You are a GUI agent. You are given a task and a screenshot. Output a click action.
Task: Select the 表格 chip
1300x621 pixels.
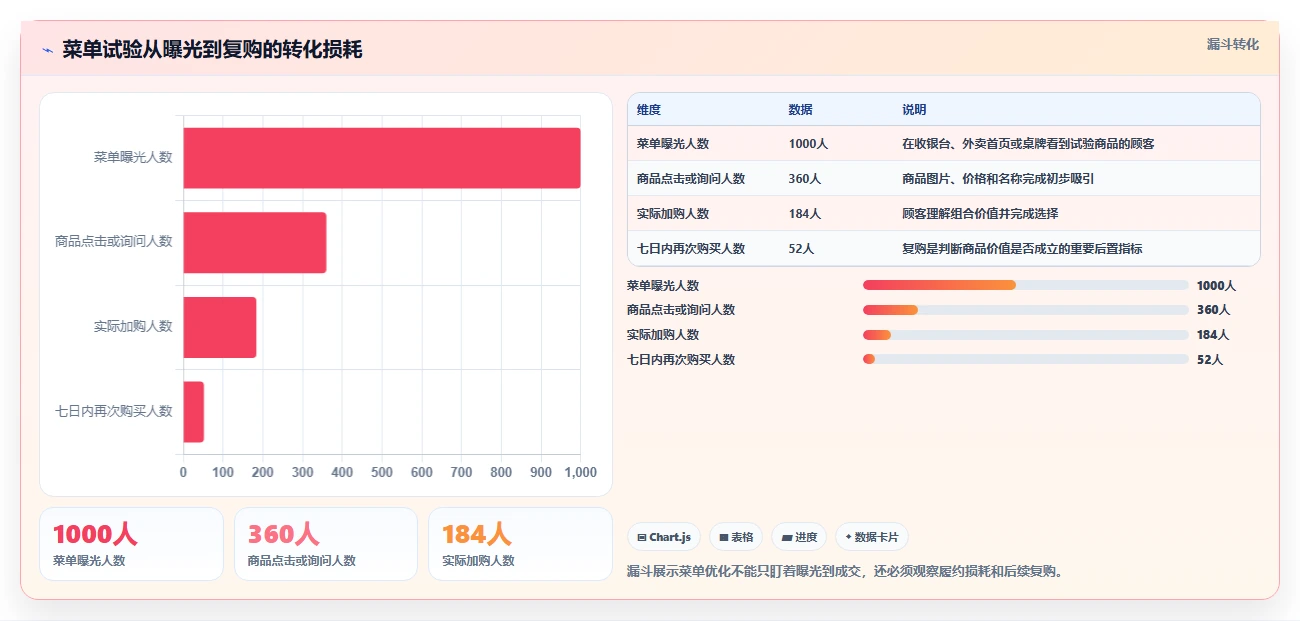(x=736, y=537)
